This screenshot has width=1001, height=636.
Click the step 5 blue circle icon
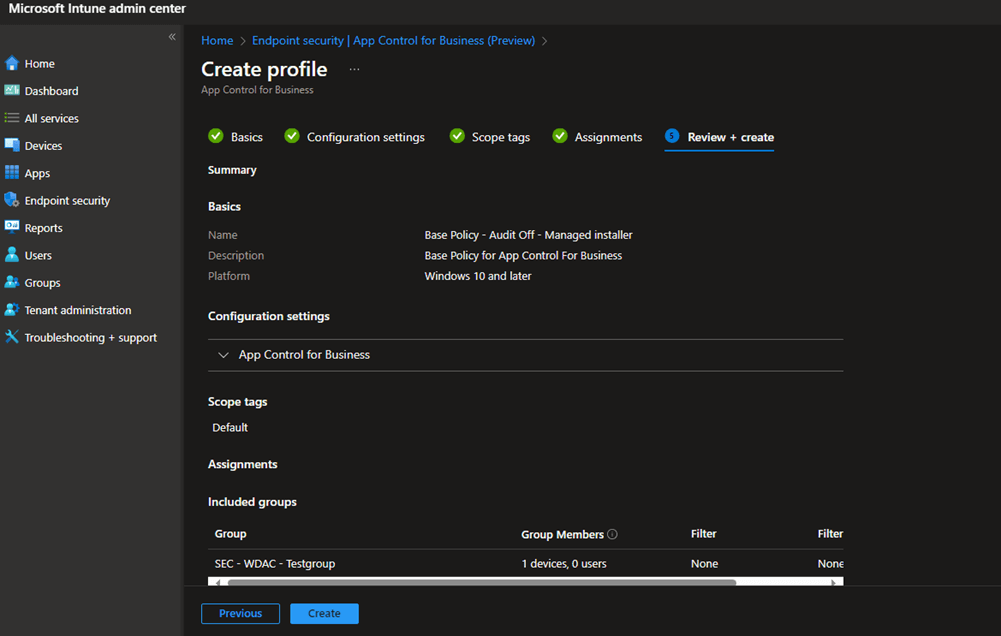click(672, 136)
